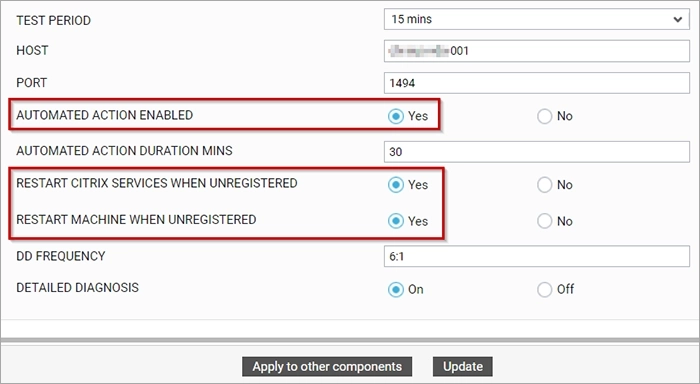Click the Apply to other components button
This screenshot has width=700, height=384.
click(327, 367)
